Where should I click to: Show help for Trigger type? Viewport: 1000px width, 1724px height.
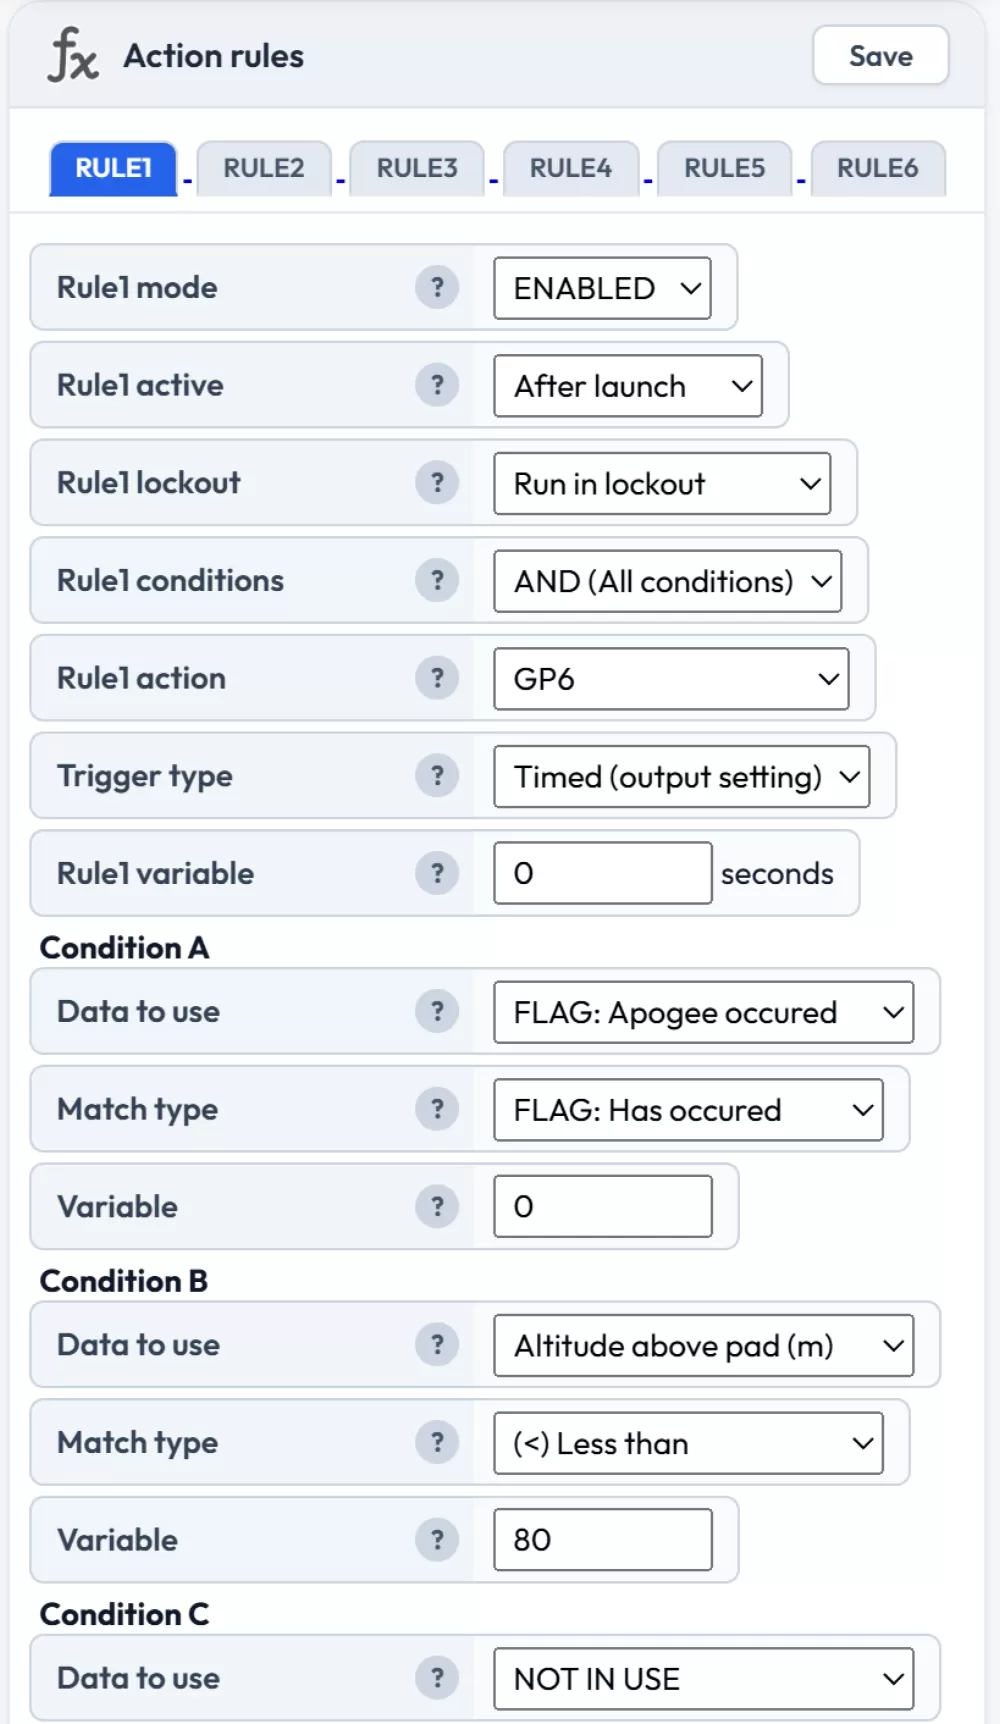[437, 776]
